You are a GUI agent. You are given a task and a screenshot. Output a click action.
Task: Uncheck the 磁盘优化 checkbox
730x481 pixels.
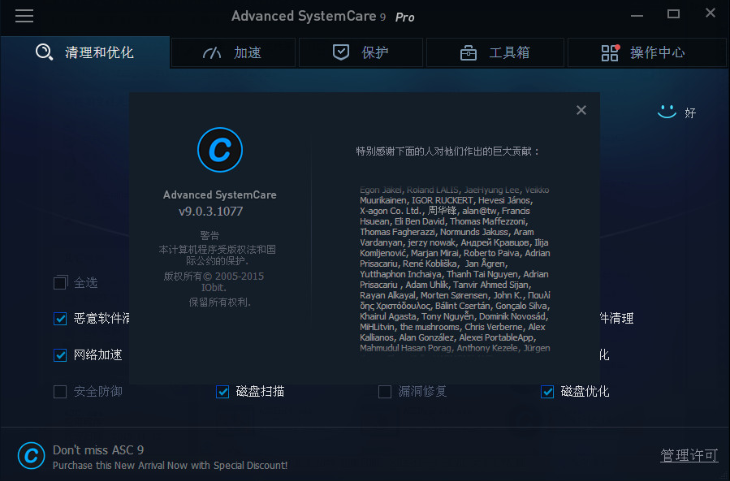click(548, 392)
